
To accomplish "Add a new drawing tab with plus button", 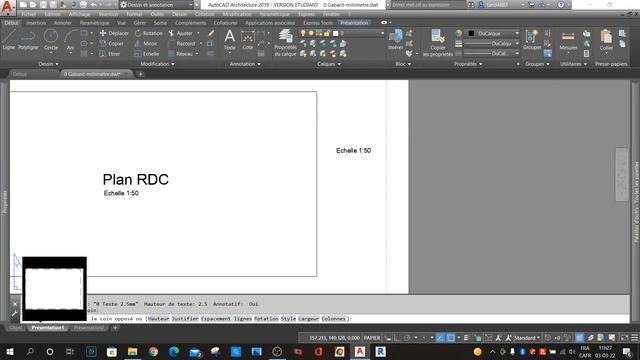I will (x=140, y=74).
